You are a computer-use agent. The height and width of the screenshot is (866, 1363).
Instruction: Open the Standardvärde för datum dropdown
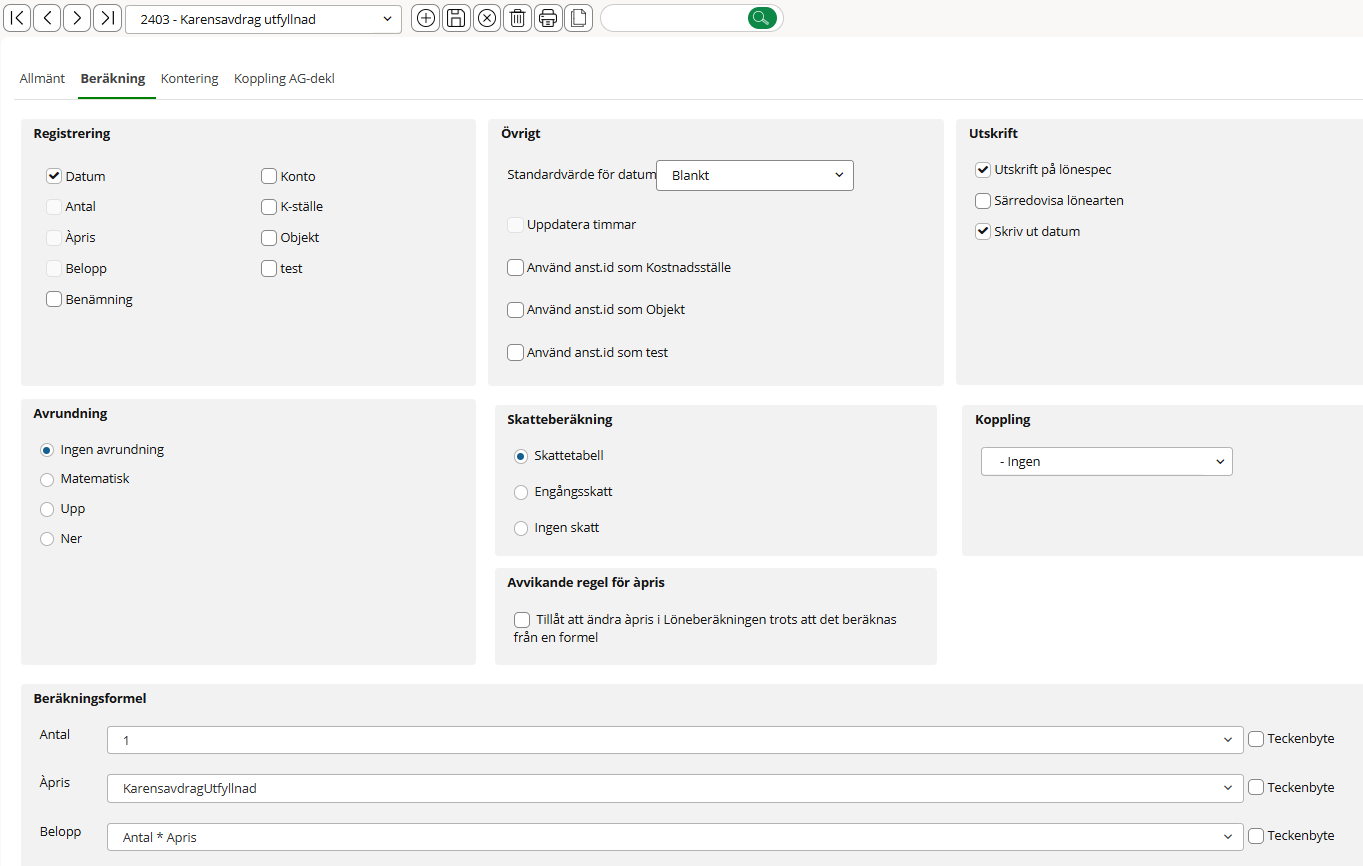point(755,175)
